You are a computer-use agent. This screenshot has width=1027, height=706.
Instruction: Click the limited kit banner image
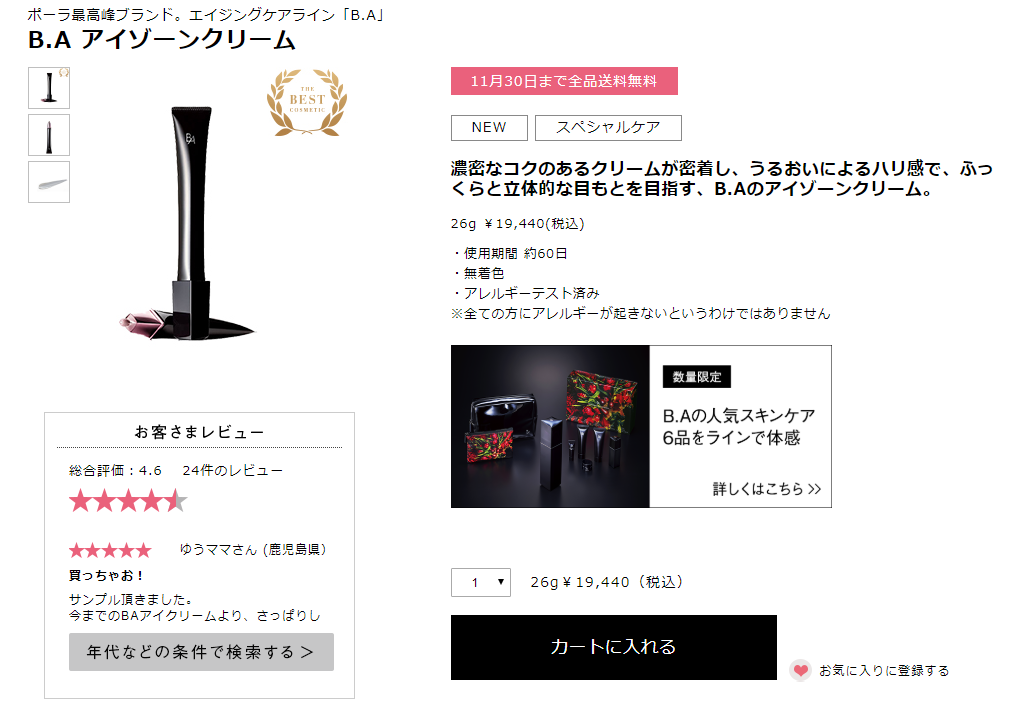tap(550, 426)
